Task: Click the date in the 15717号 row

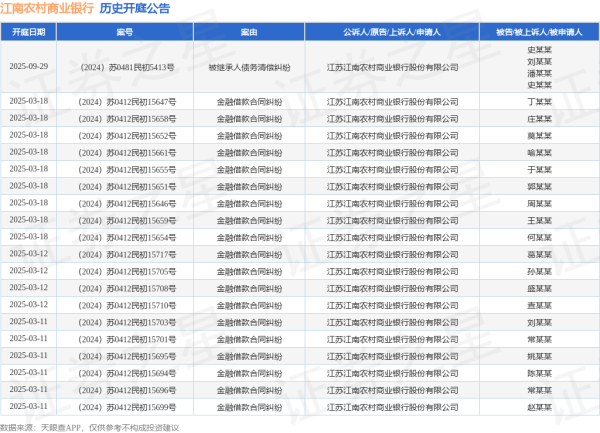Action: (x=29, y=254)
